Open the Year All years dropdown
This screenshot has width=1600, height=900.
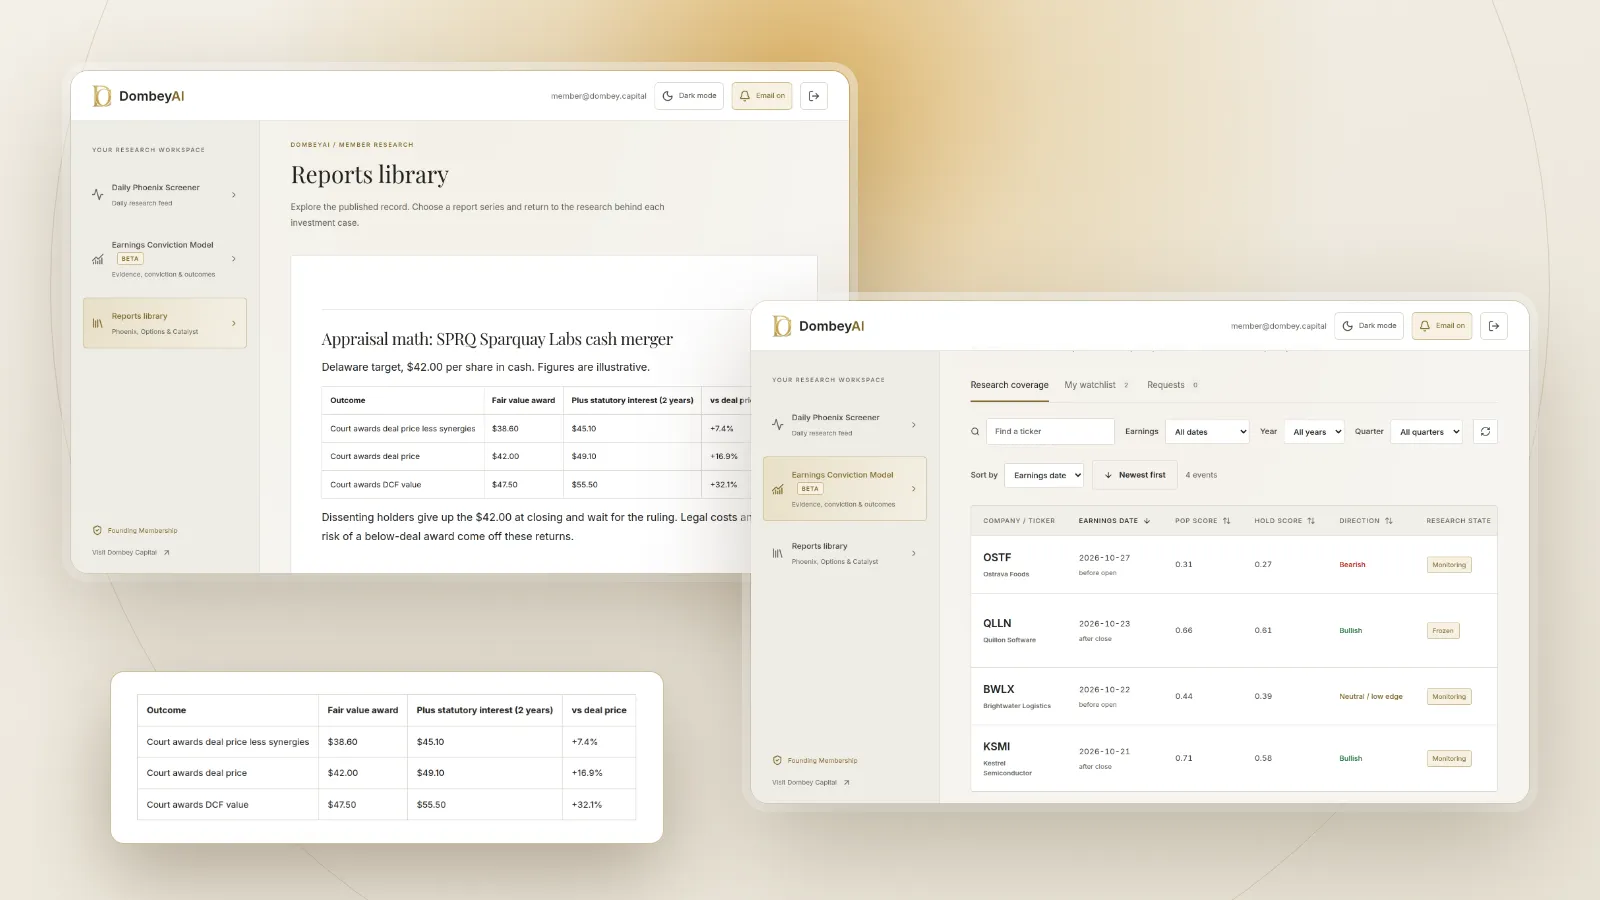(1314, 432)
